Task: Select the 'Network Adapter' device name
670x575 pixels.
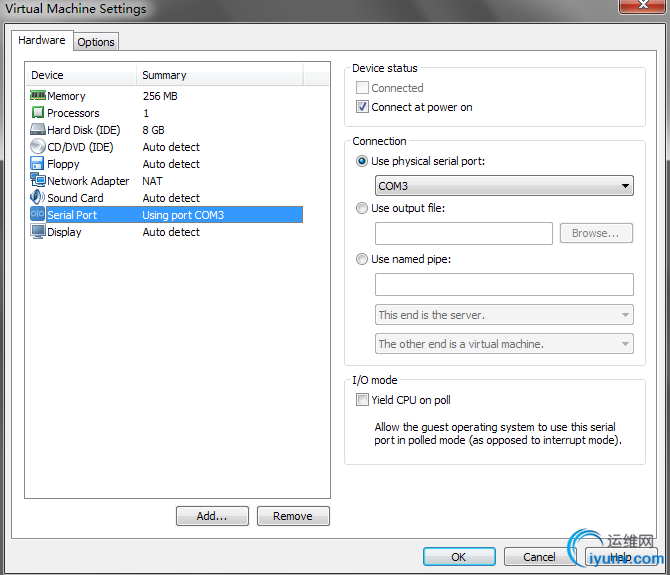Action: (88, 181)
